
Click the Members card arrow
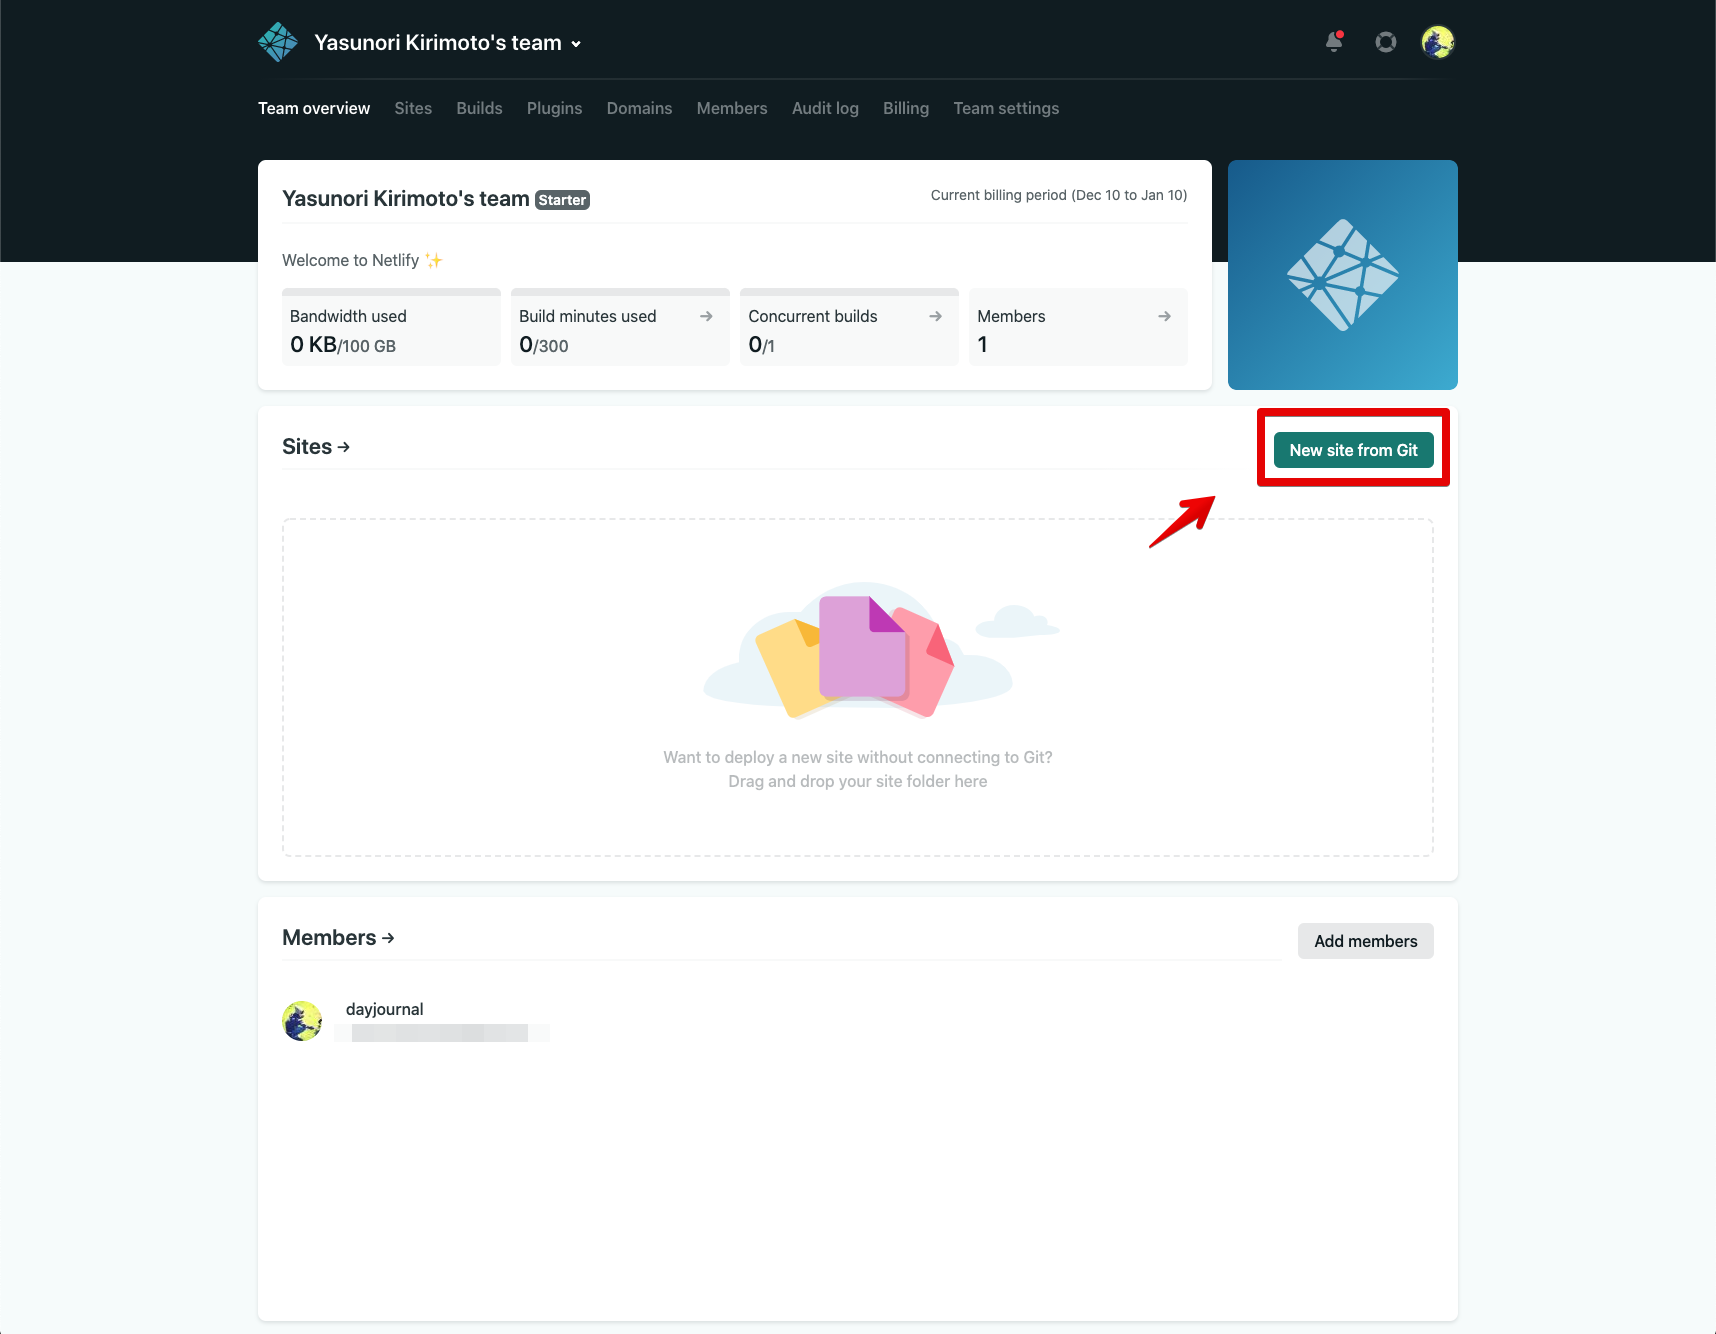tap(1164, 316)
